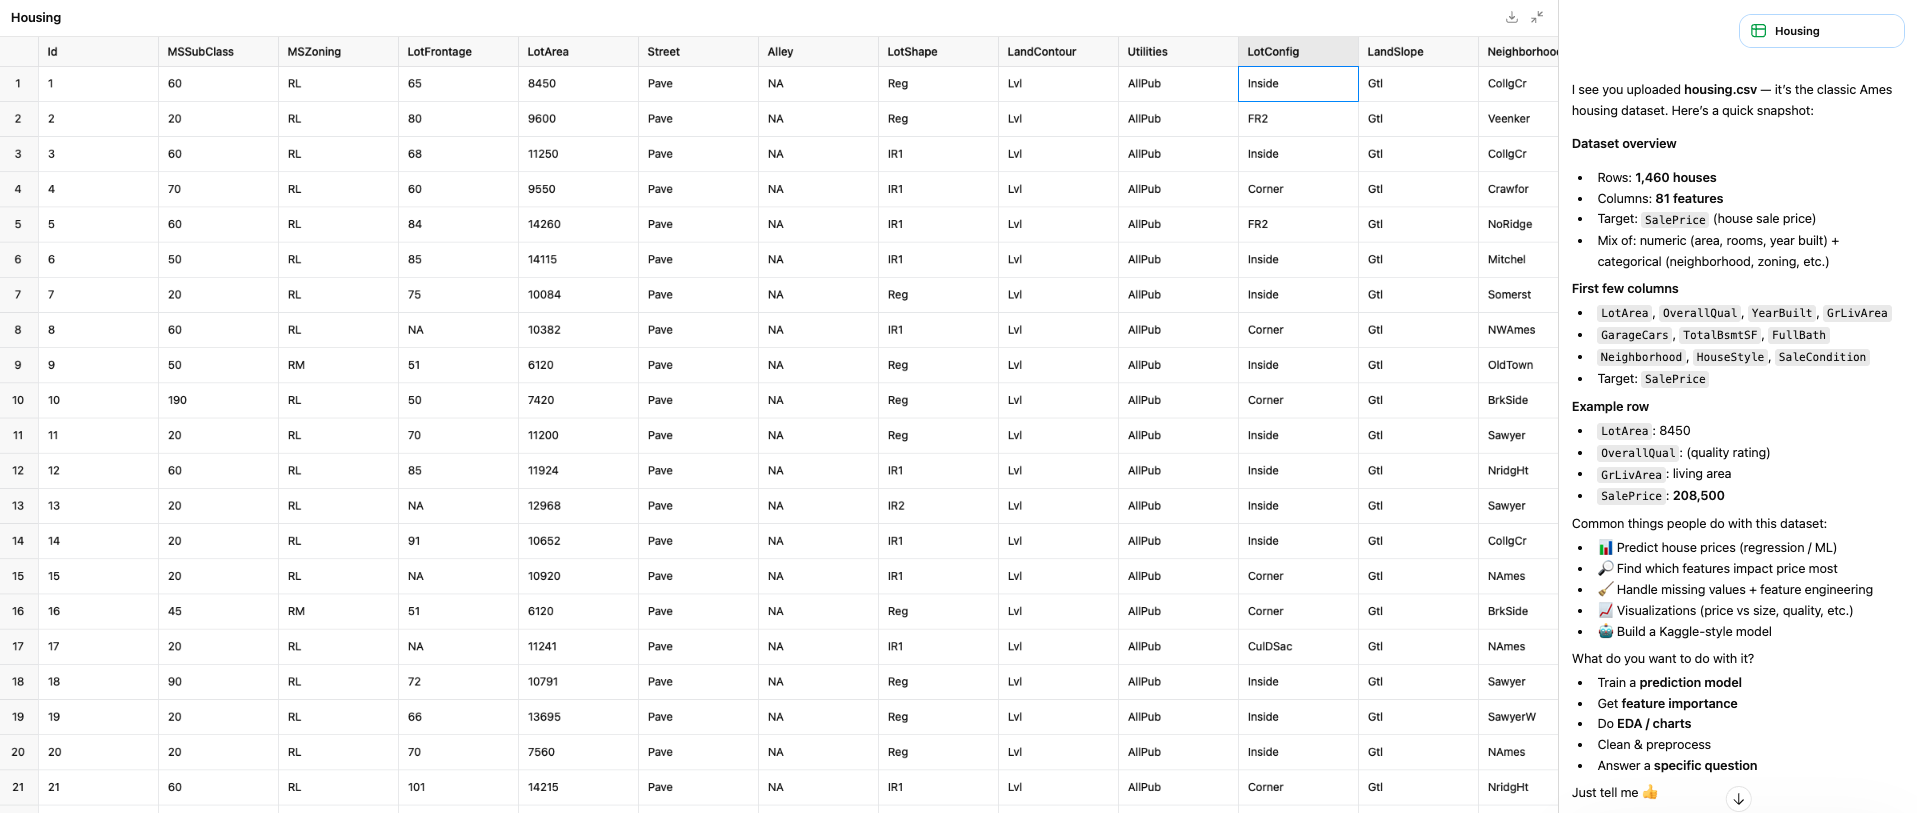
Task: Select the OldTown neighborhood cell
Action: coord(1518,365)
